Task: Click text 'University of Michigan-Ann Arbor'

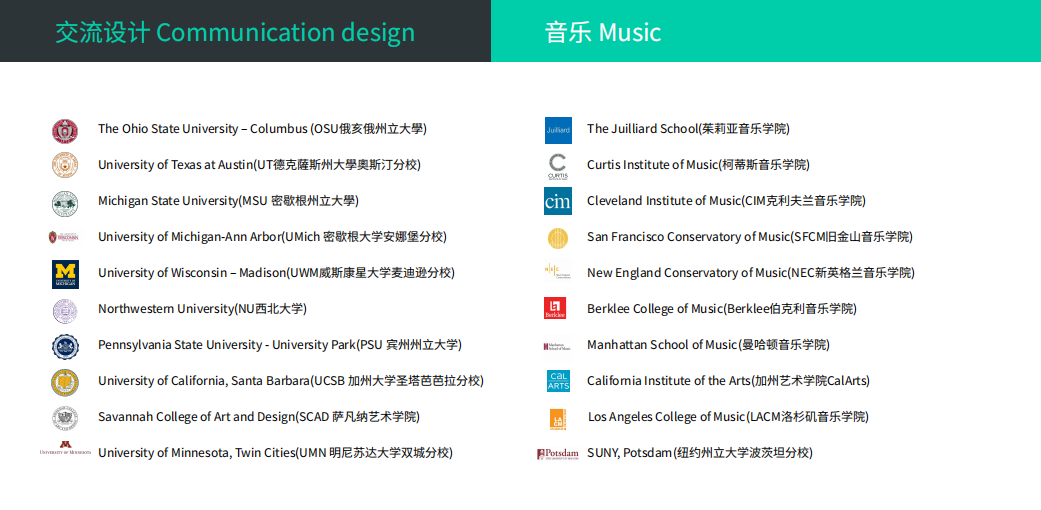Action: click(x=190, y=236)
